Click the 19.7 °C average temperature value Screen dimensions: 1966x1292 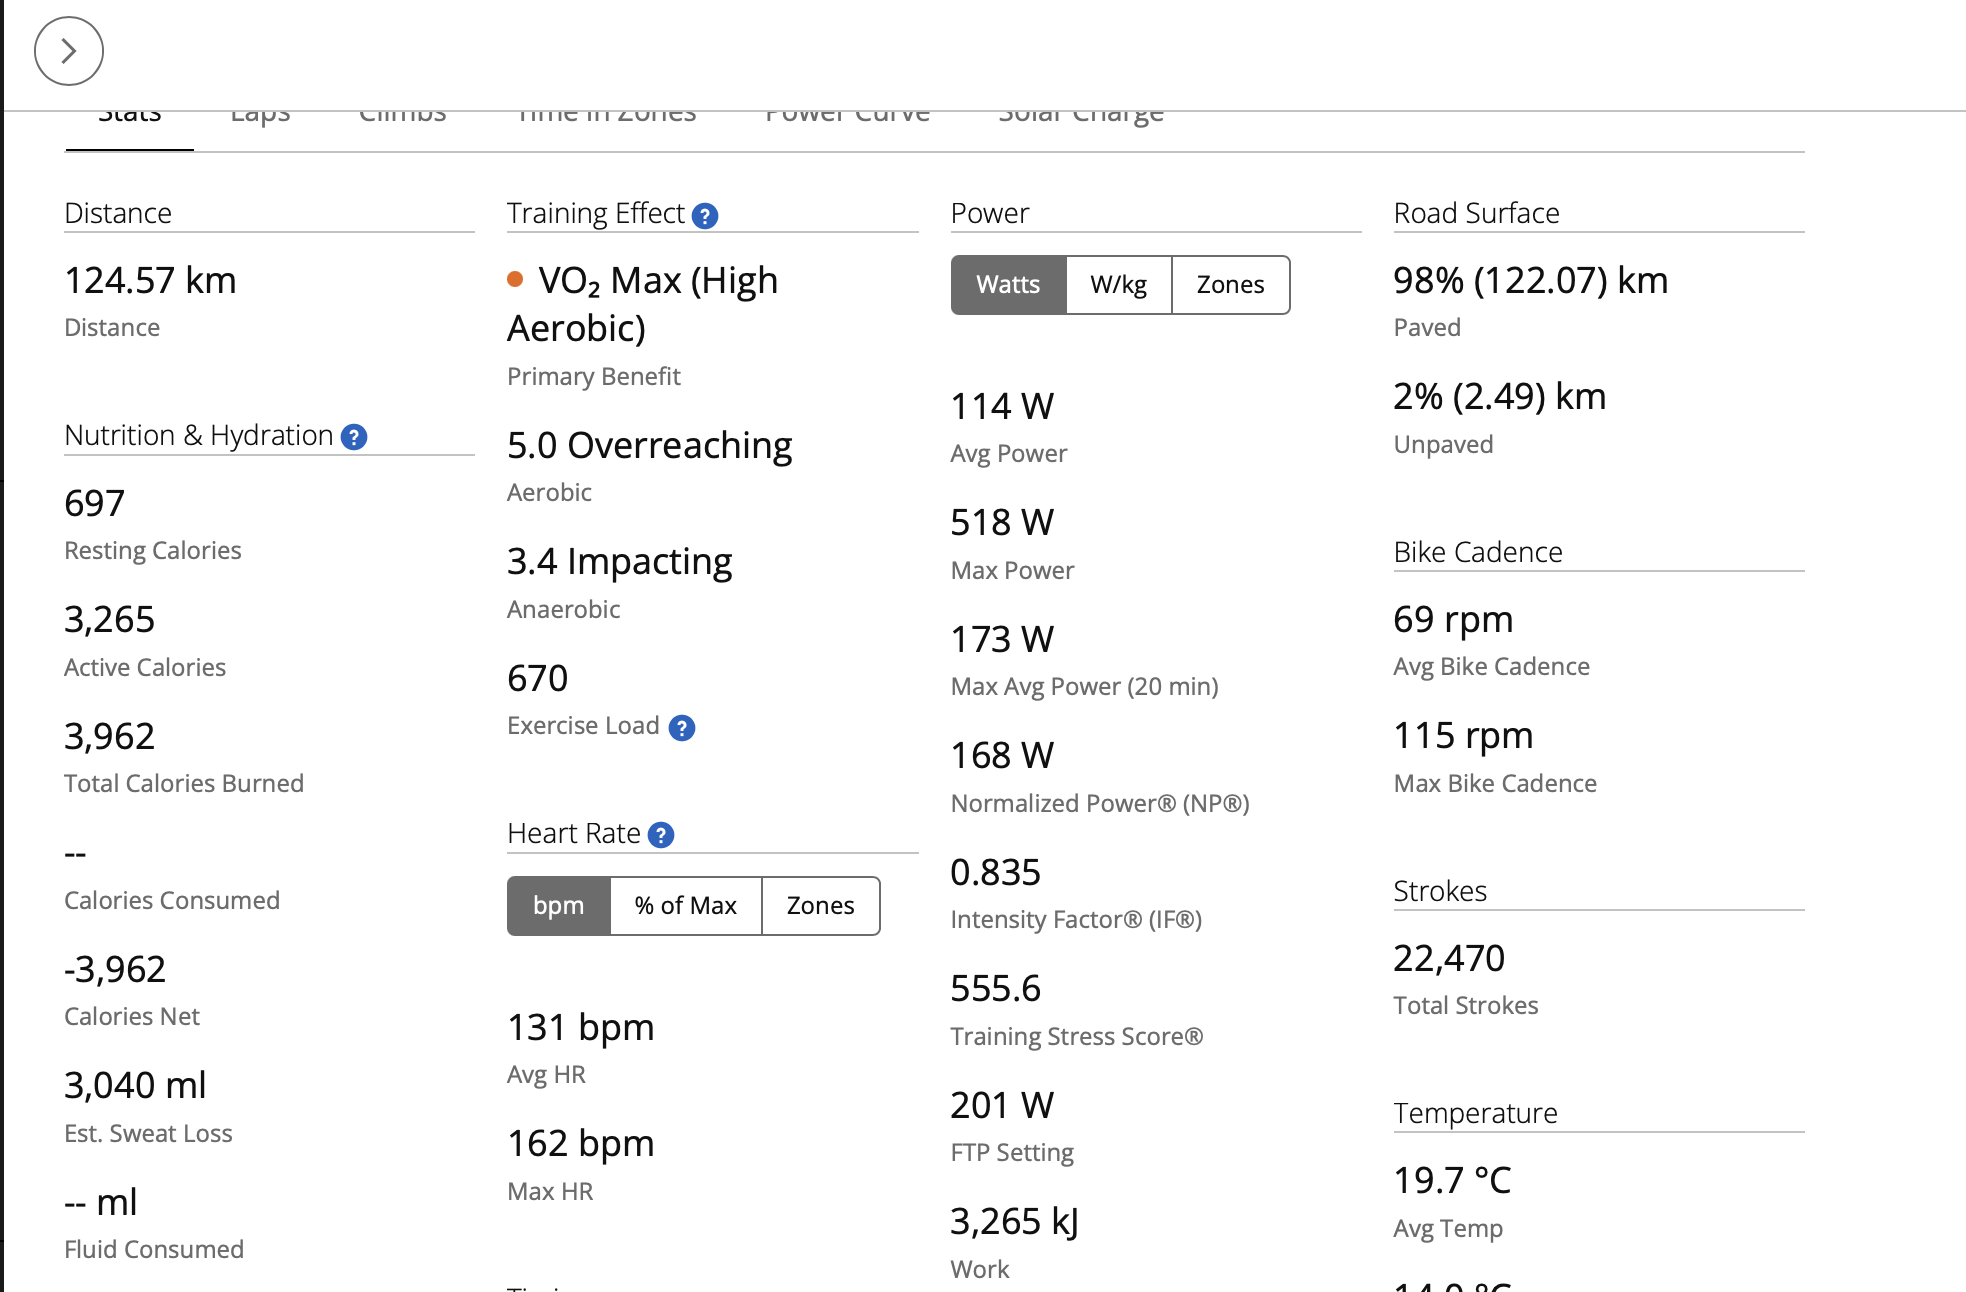coord(1452,1181)
